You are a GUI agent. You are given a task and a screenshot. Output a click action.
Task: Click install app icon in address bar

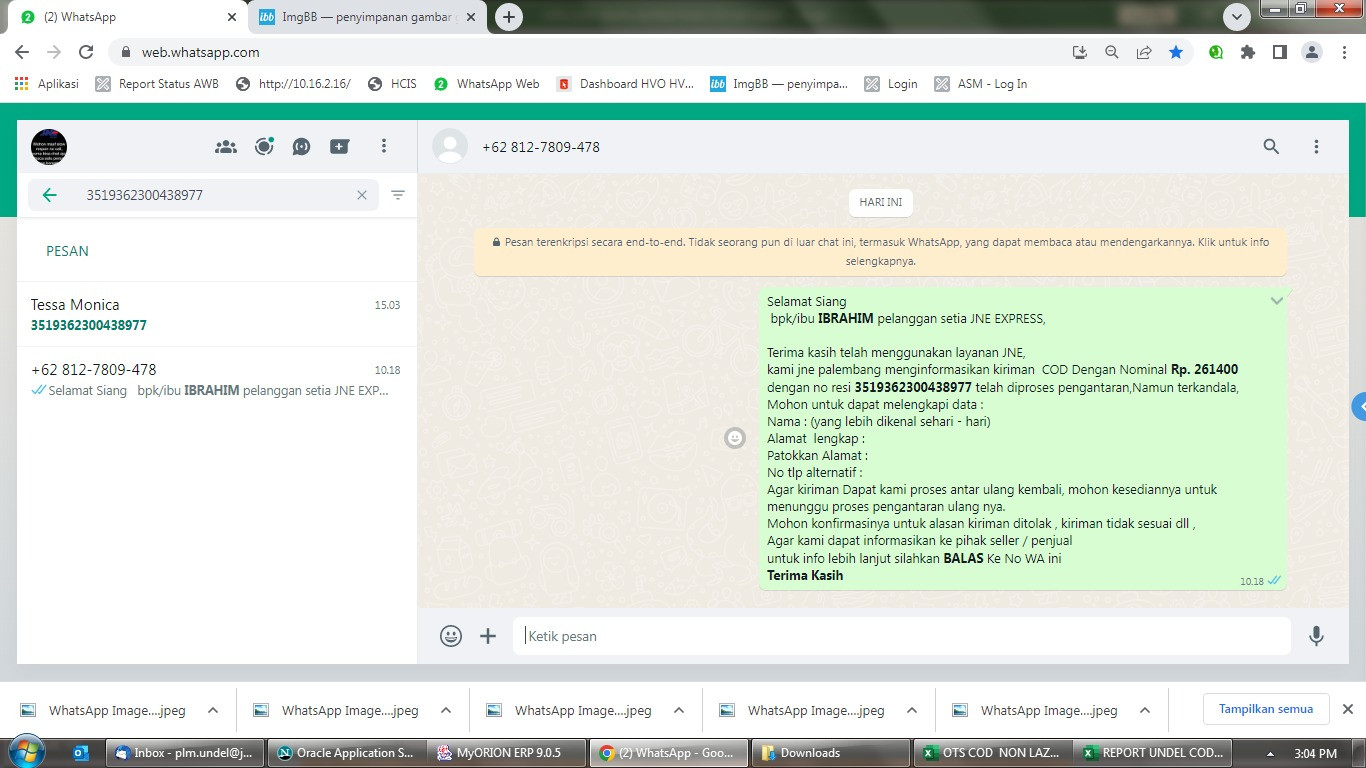click(x=1079, y=52)
